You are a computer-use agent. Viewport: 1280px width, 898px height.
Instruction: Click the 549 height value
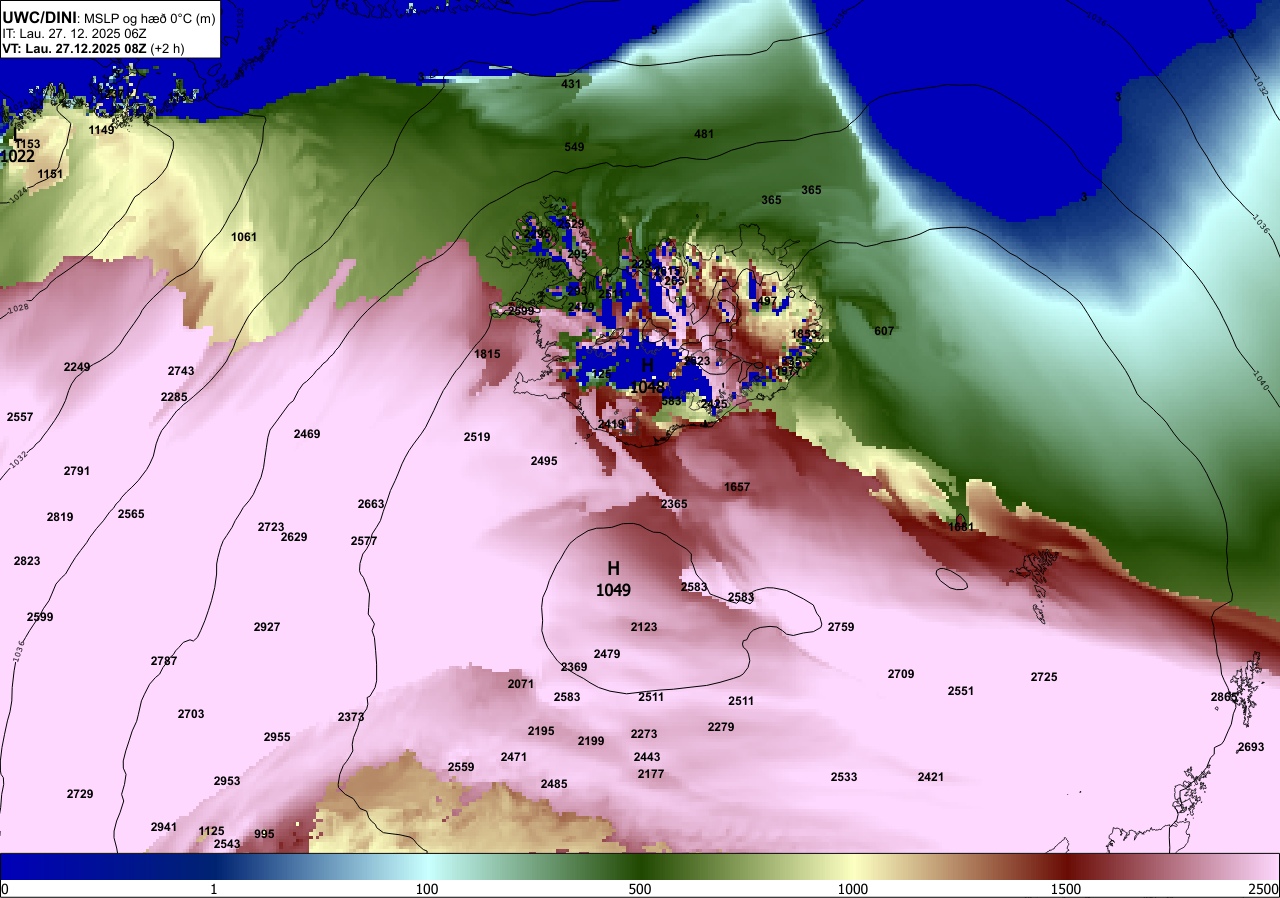(x=574, y=147)
